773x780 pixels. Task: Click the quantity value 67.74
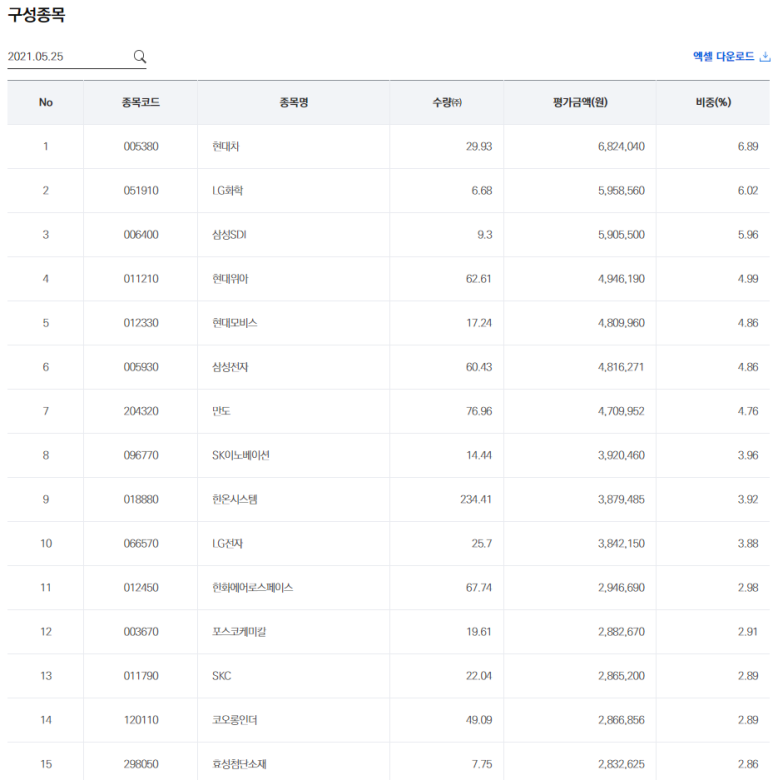tap(479, 587)
